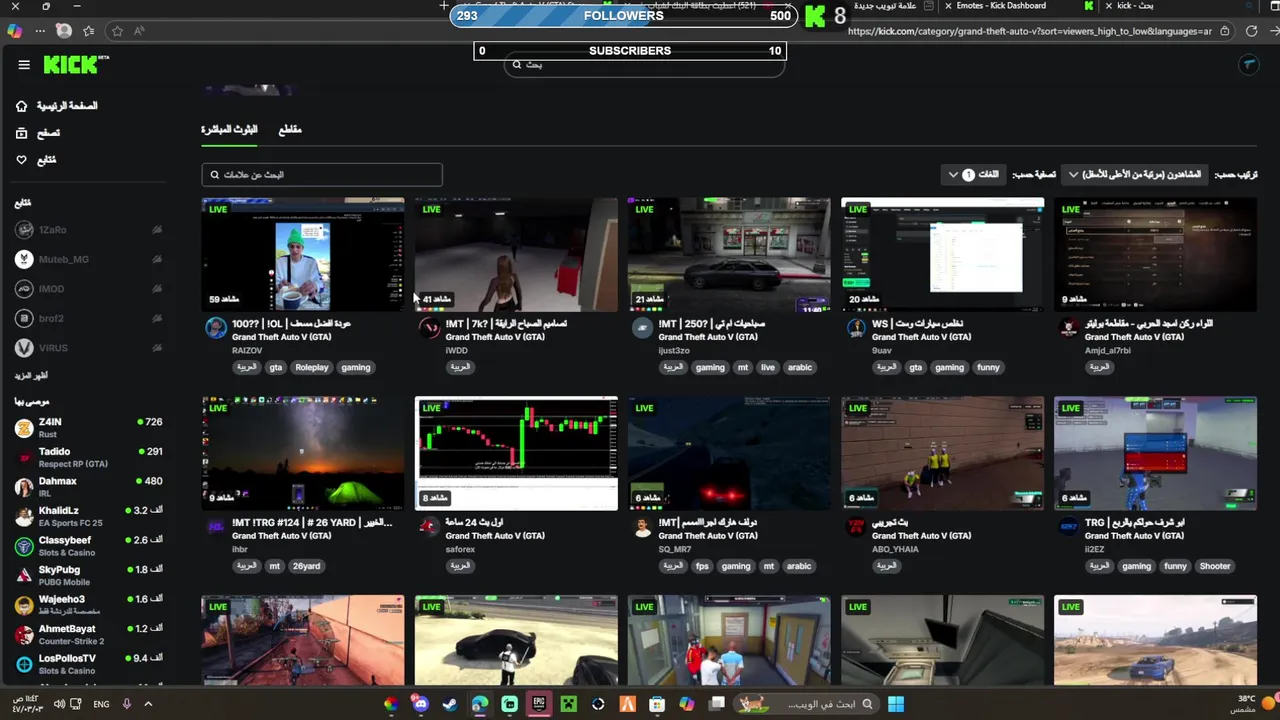
Task: Click the fps tag under SQ_MR7 stream
Action: 702,567
